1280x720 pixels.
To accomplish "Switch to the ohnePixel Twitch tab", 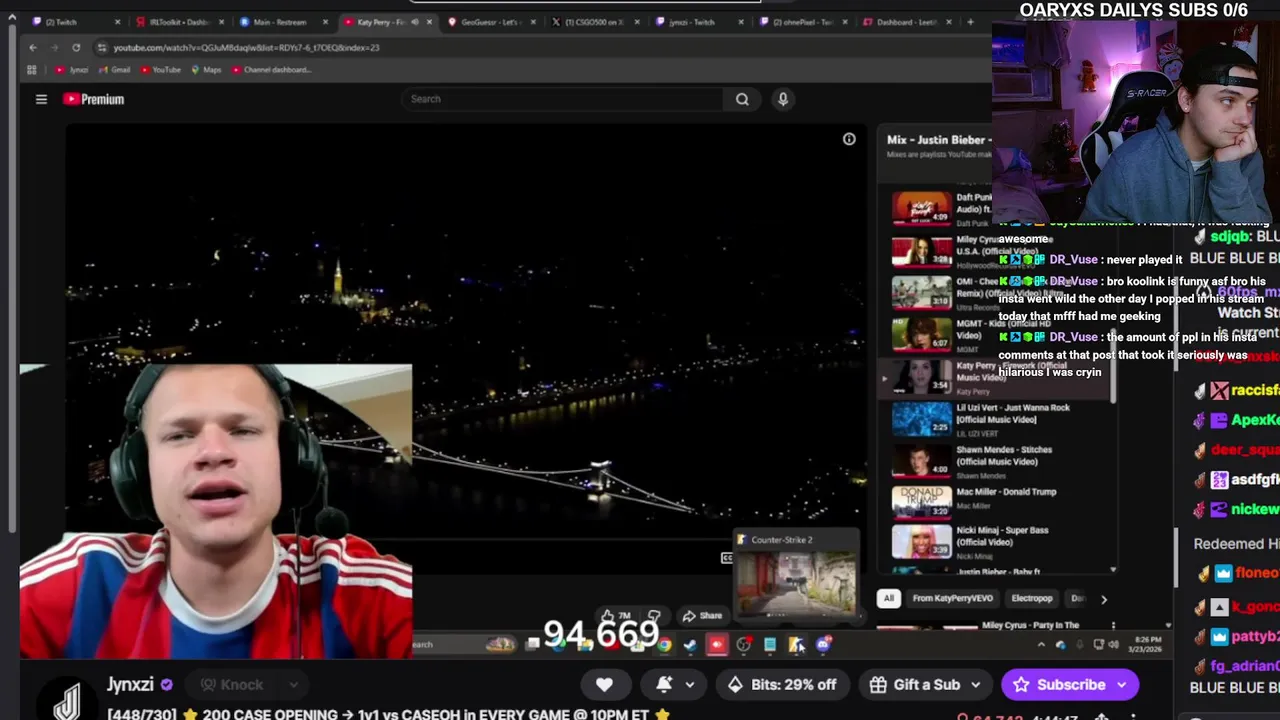I will pos(805,22).
